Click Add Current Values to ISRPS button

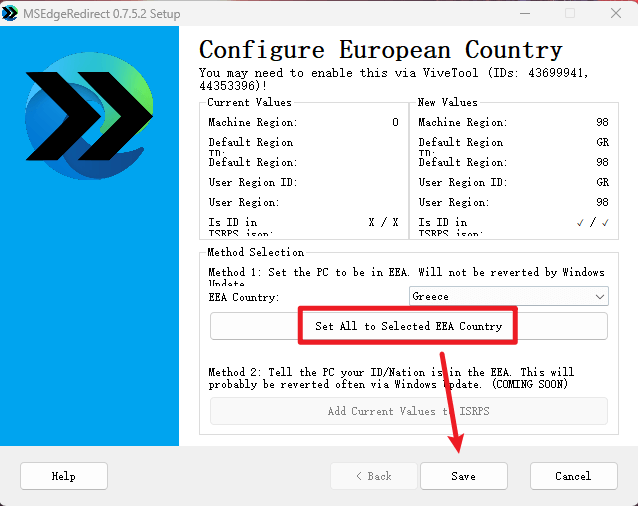pos(408,411)
